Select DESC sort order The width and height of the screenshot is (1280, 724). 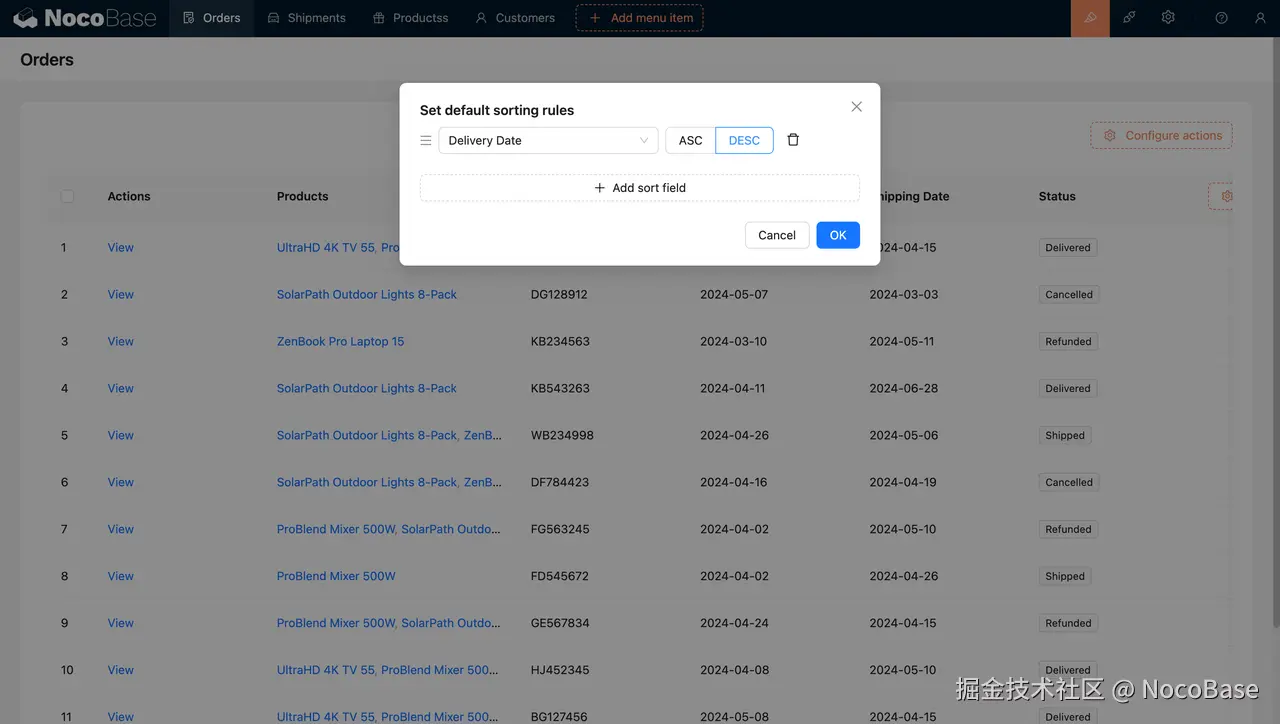coord(744,140)
